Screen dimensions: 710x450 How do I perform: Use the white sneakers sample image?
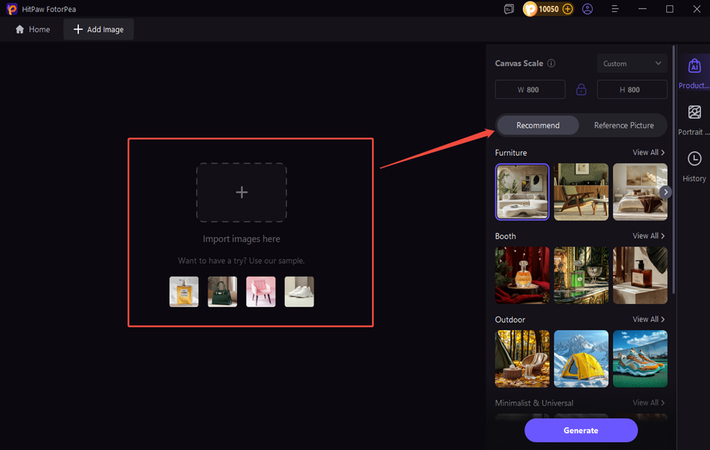pos(299,292)
